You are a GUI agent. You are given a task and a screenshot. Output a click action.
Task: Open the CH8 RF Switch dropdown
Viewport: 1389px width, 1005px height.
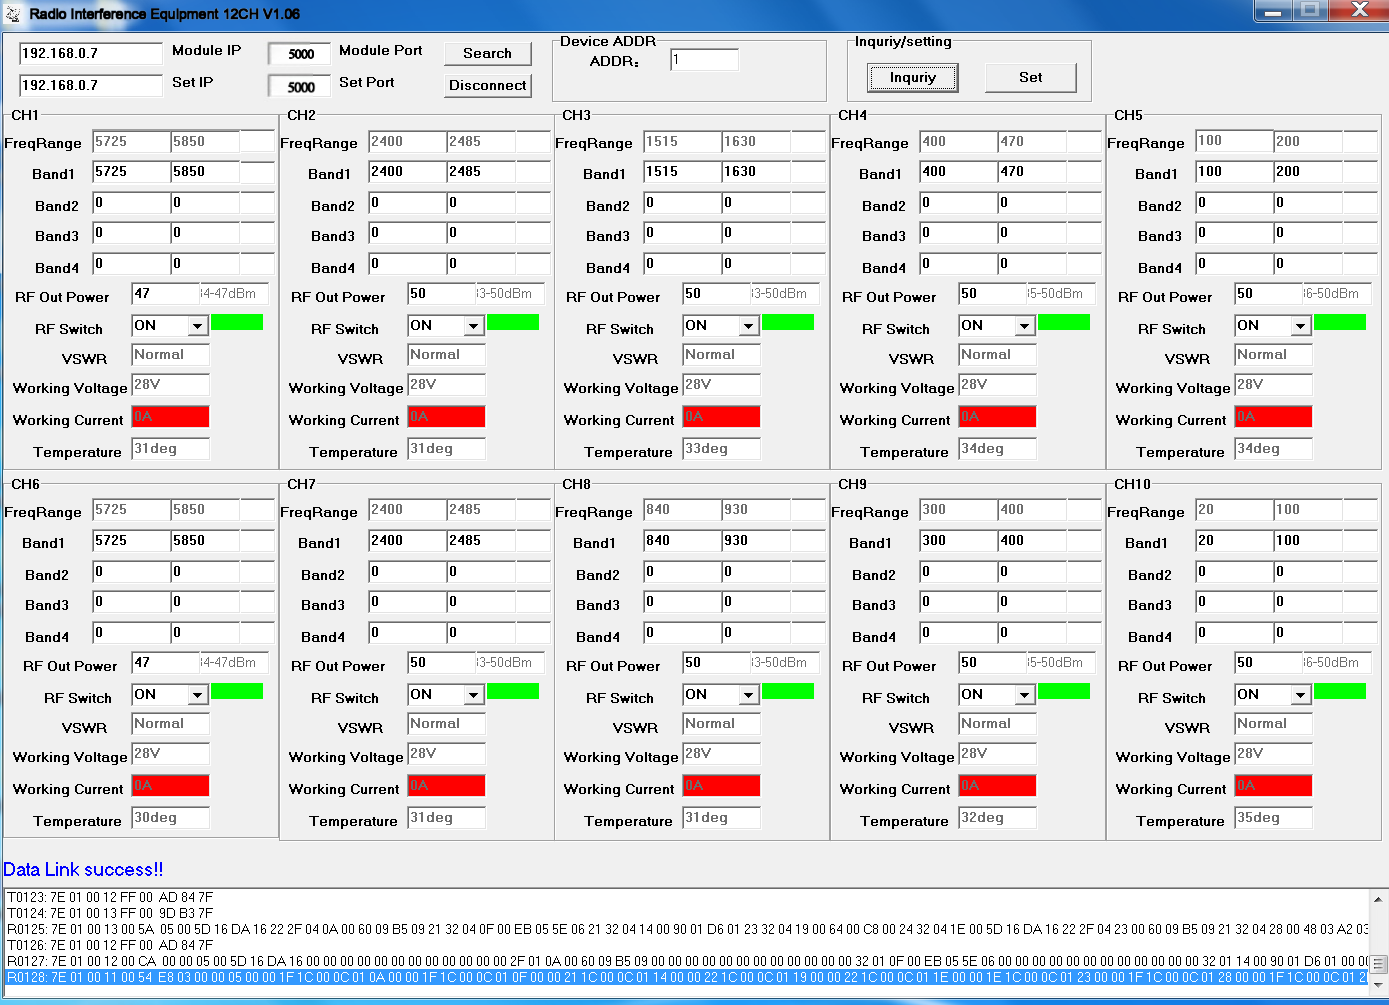[x=748, y=695]
